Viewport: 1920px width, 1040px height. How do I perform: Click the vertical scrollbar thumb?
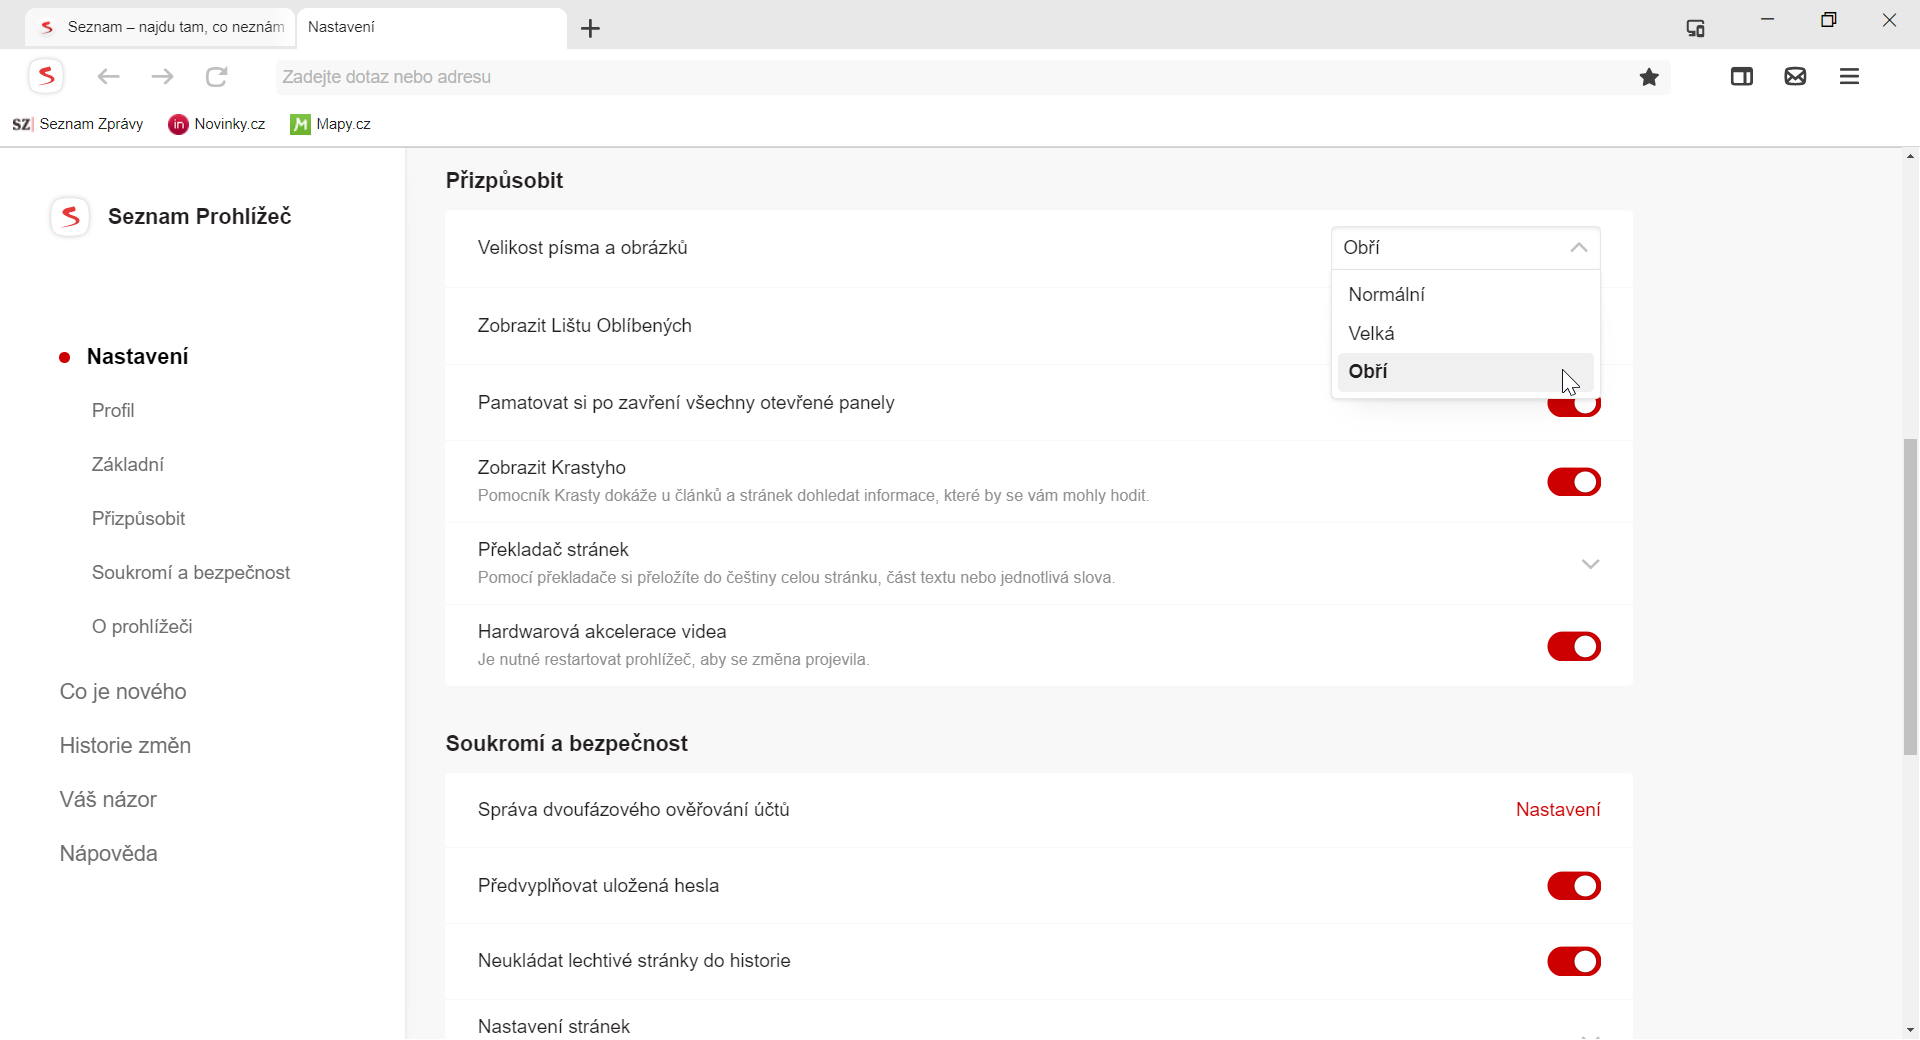(1910, 597)
